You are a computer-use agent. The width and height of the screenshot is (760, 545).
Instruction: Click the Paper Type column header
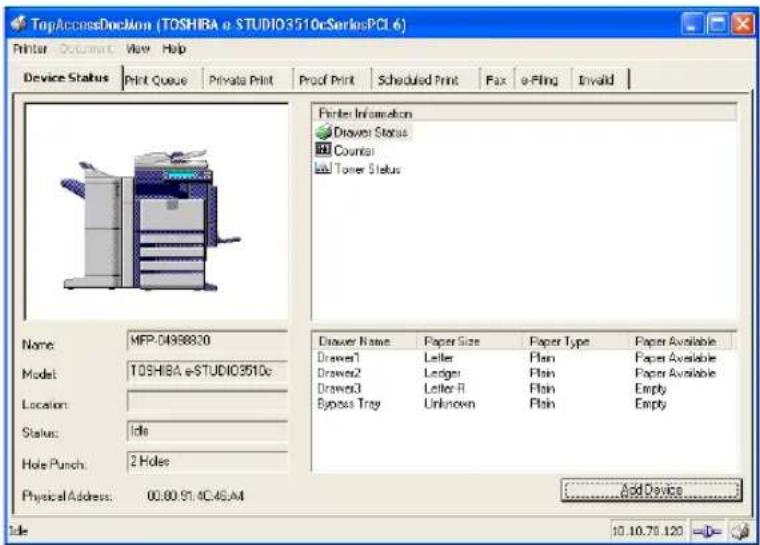(x=575, y=341)
